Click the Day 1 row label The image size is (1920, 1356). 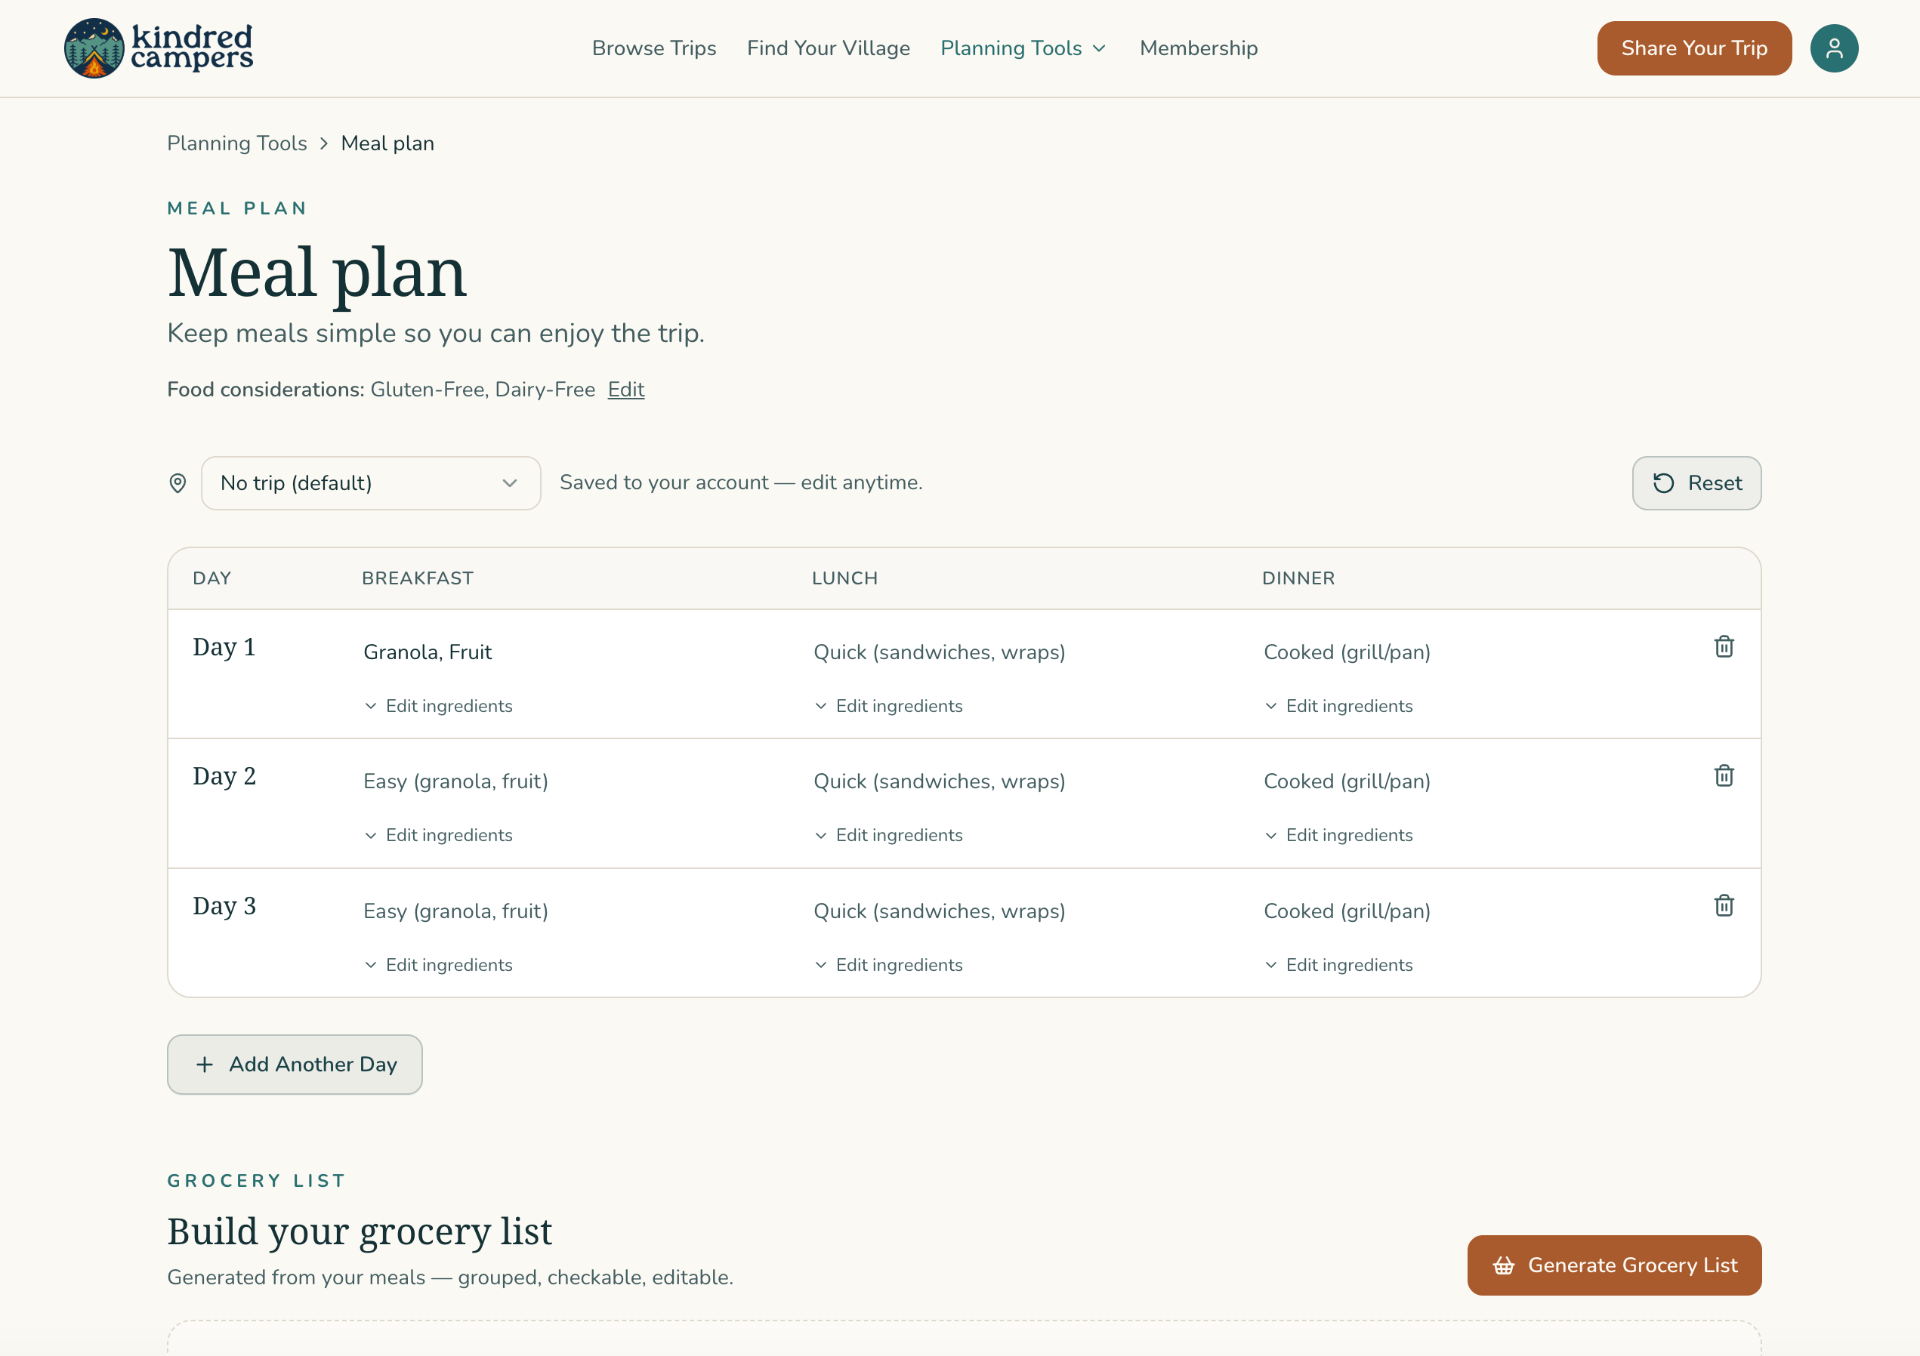[224, 647]
